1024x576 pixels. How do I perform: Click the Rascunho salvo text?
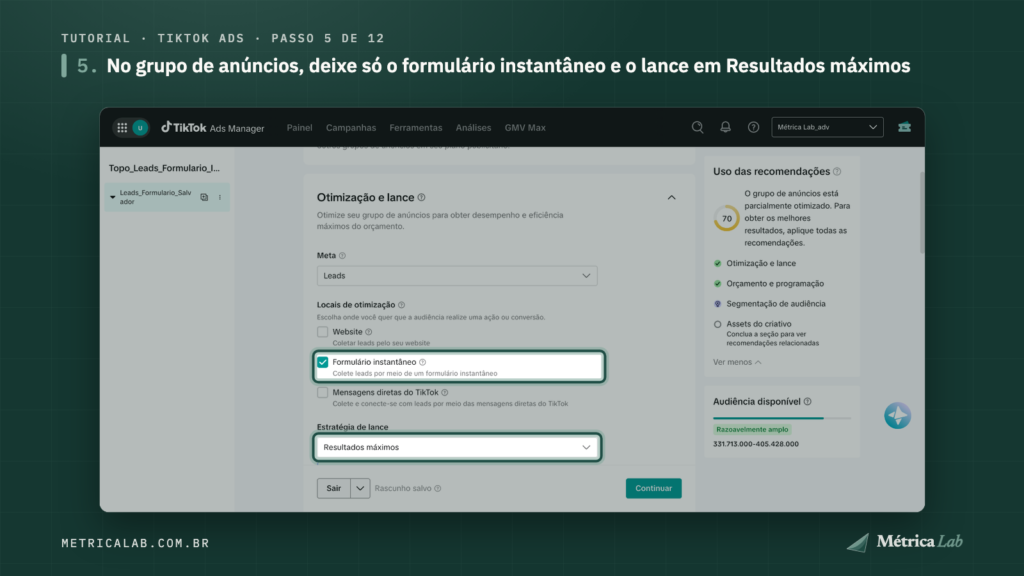[x=403, y=488]
